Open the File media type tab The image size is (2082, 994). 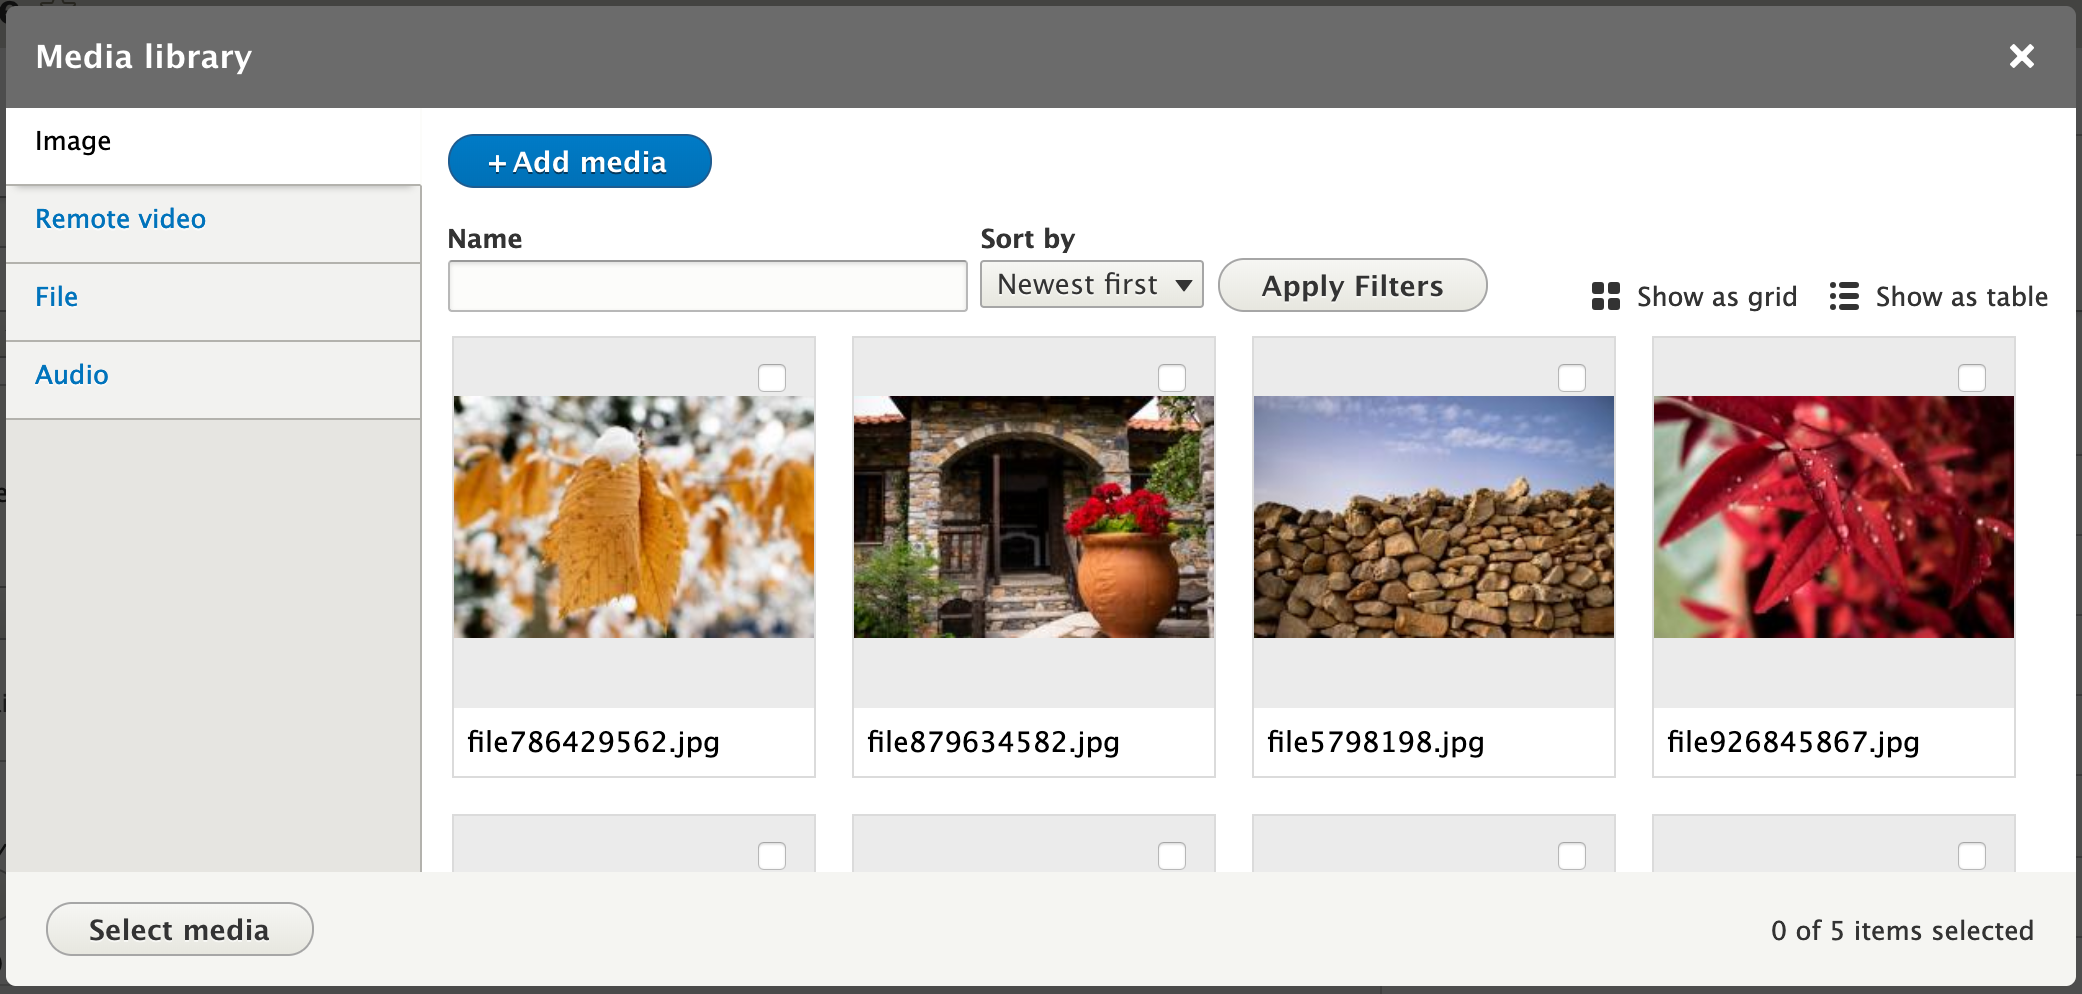(56, 297)
